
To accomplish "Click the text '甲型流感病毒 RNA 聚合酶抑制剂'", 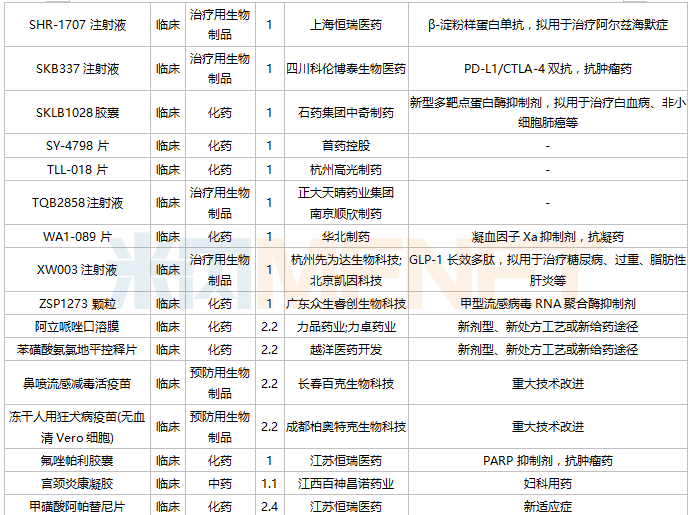I will coord(548,303).
